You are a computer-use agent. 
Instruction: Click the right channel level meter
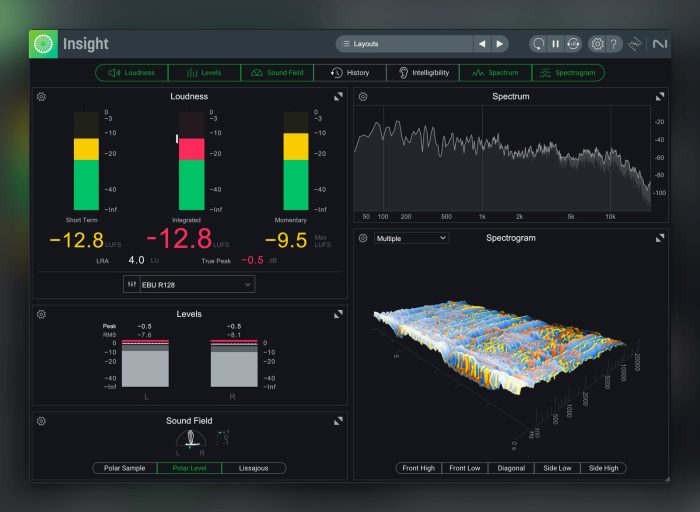tap(234, 363)
